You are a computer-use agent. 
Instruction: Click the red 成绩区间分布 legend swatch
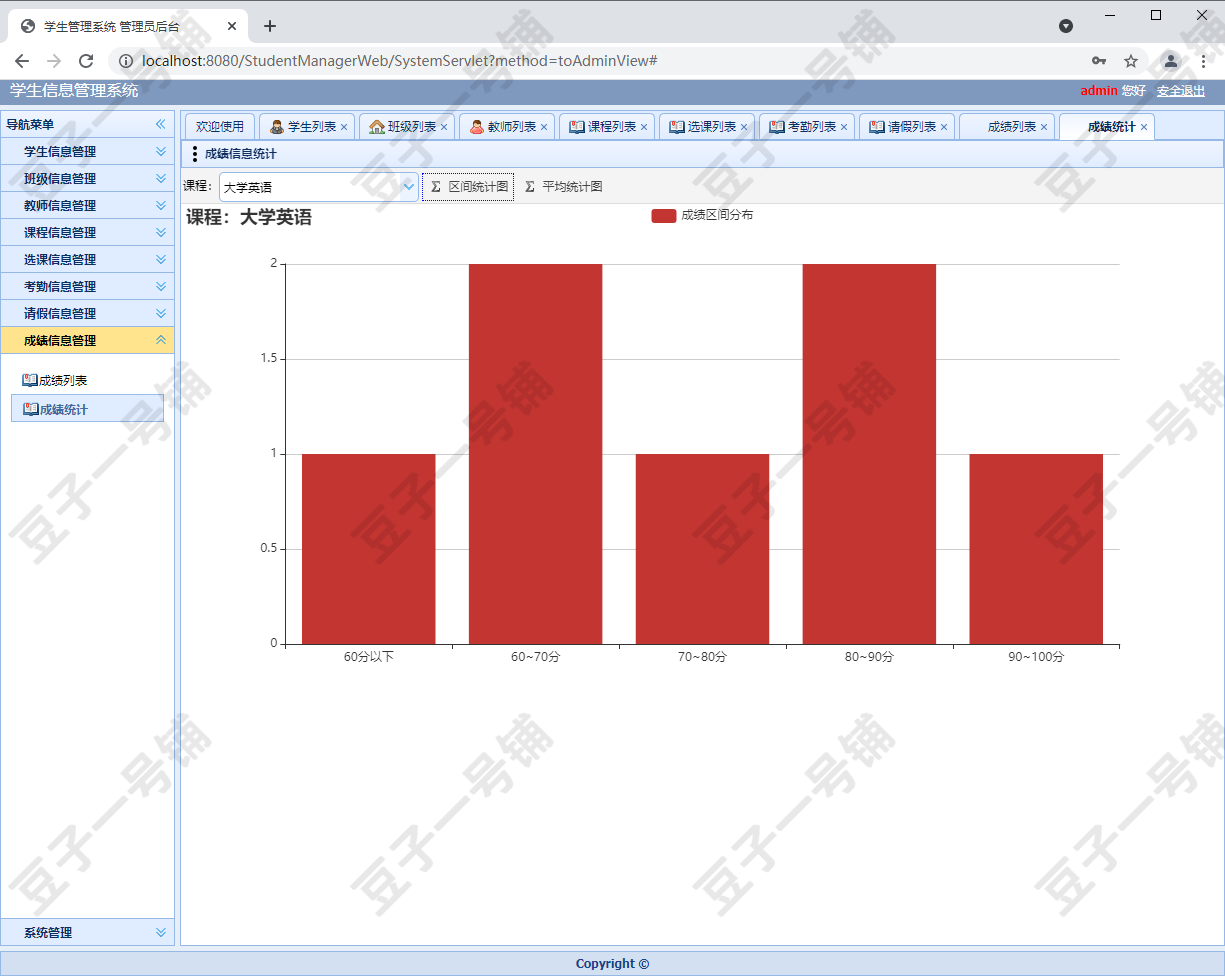(x=663, y=215)
